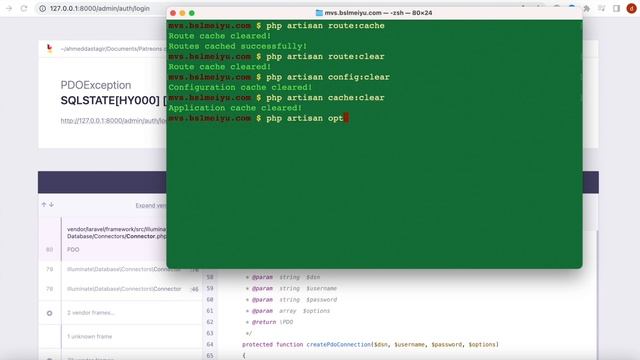Click the @return \PDO code line
640x360 pixels.
269,322
